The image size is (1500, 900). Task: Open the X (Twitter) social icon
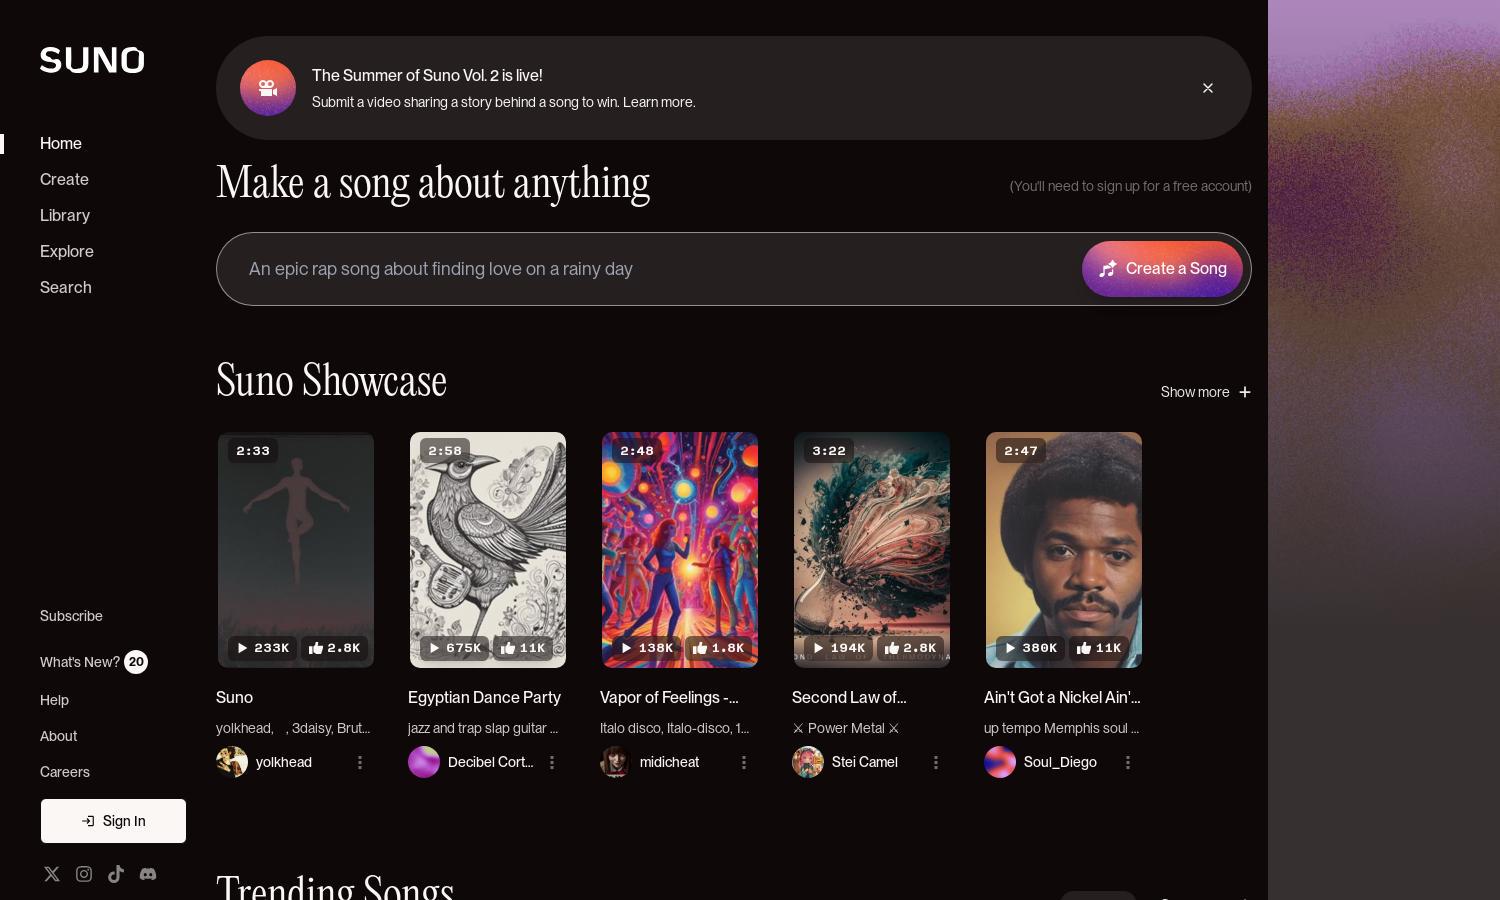pos(52,874)
